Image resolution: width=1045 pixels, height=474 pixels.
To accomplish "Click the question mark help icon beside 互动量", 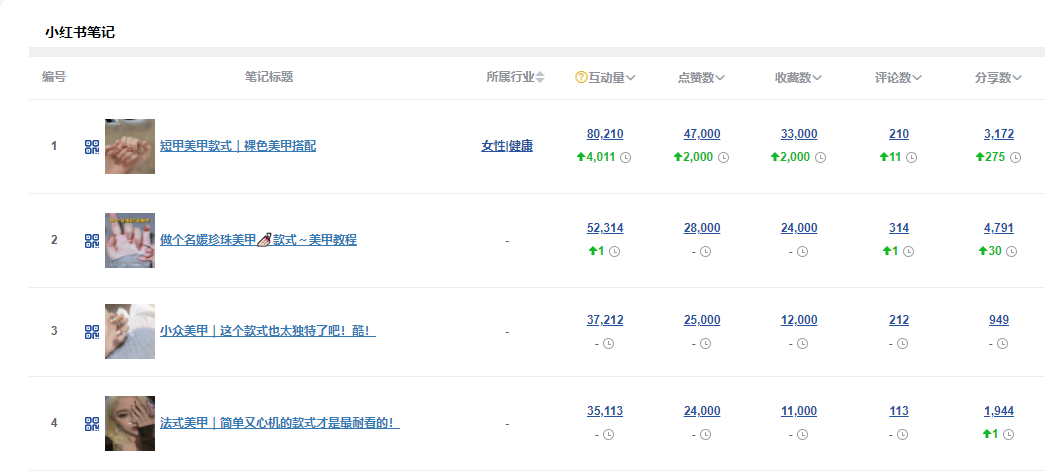I will point(580,77).
